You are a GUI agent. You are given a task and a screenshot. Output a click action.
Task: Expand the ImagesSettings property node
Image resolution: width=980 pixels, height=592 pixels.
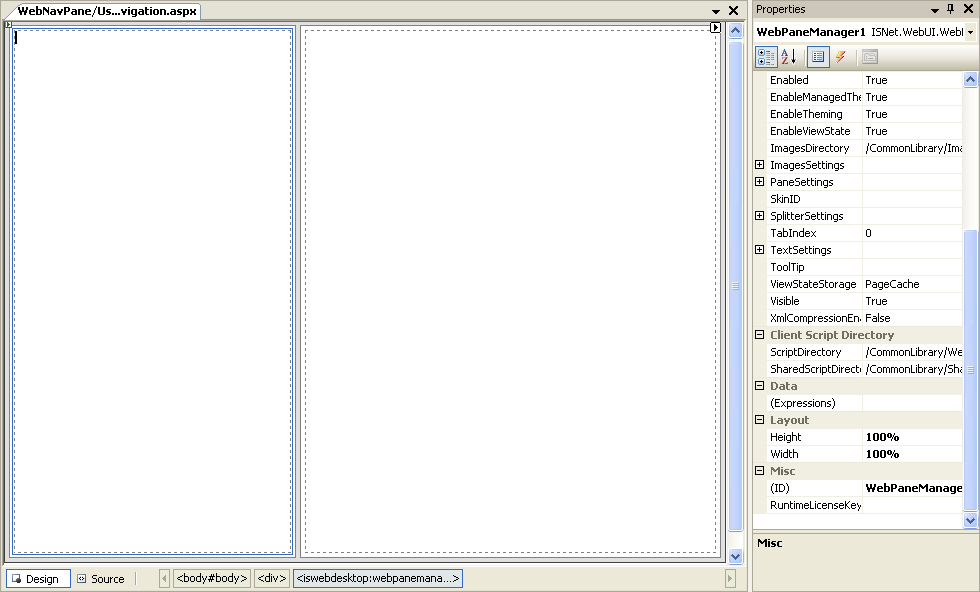[760, 165]
